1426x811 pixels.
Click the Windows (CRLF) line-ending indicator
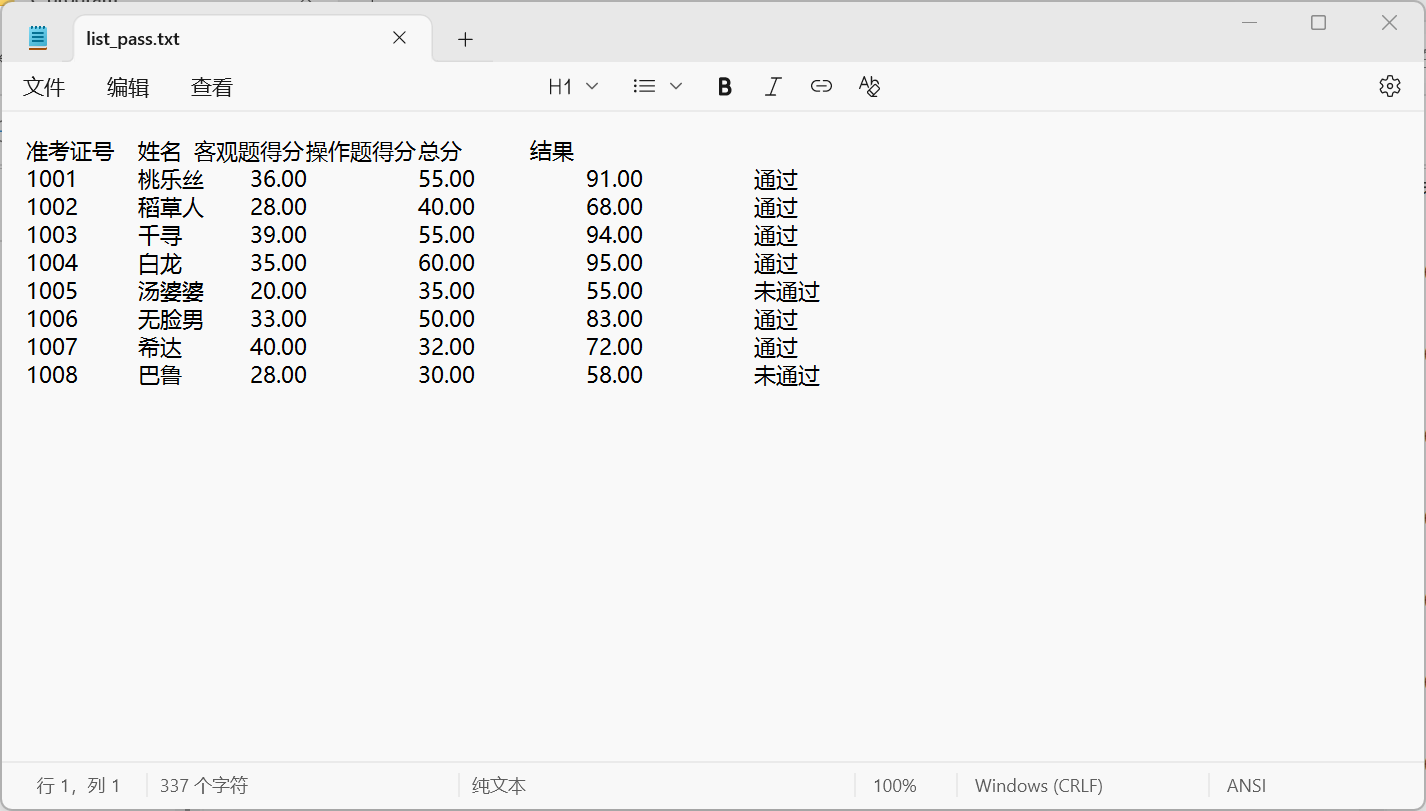coord(1037,786)
